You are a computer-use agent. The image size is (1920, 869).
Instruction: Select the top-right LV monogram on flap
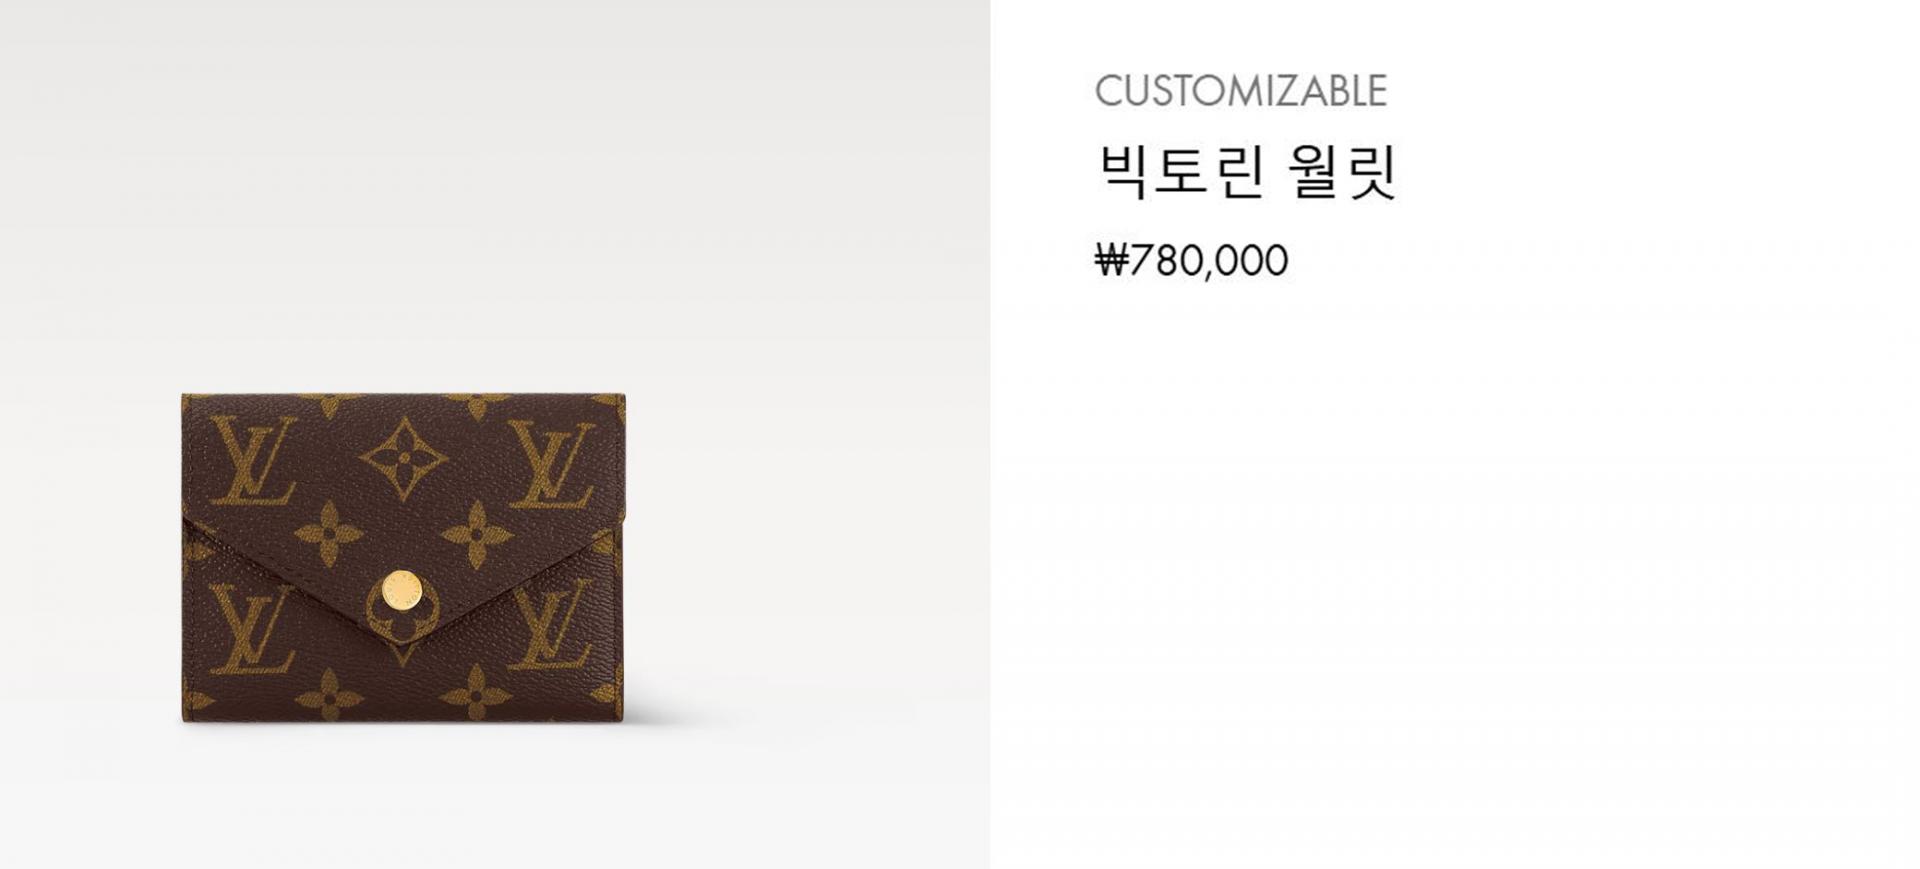coord(551,463)
